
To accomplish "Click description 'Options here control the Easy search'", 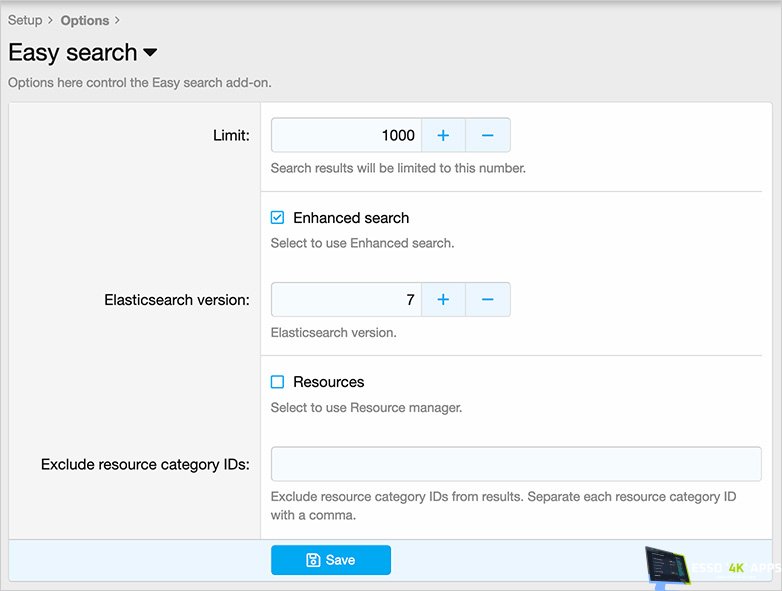I will pyautogui.click(x=140, y=82).
